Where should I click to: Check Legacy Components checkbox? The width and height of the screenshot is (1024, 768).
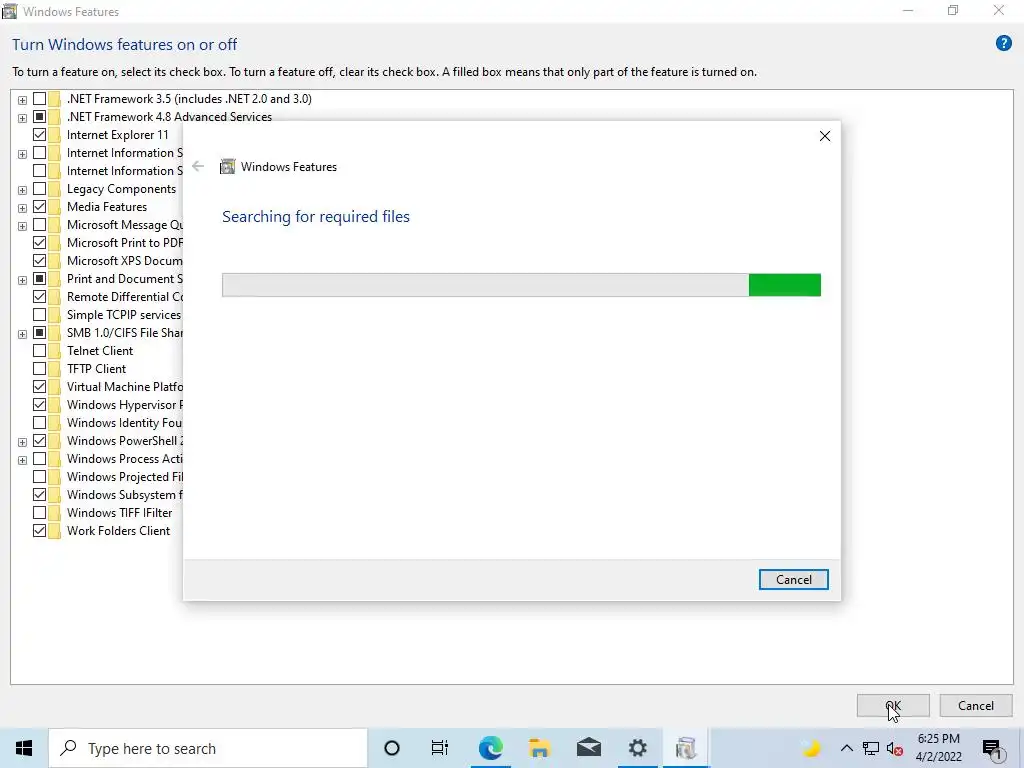pos(39,189)
